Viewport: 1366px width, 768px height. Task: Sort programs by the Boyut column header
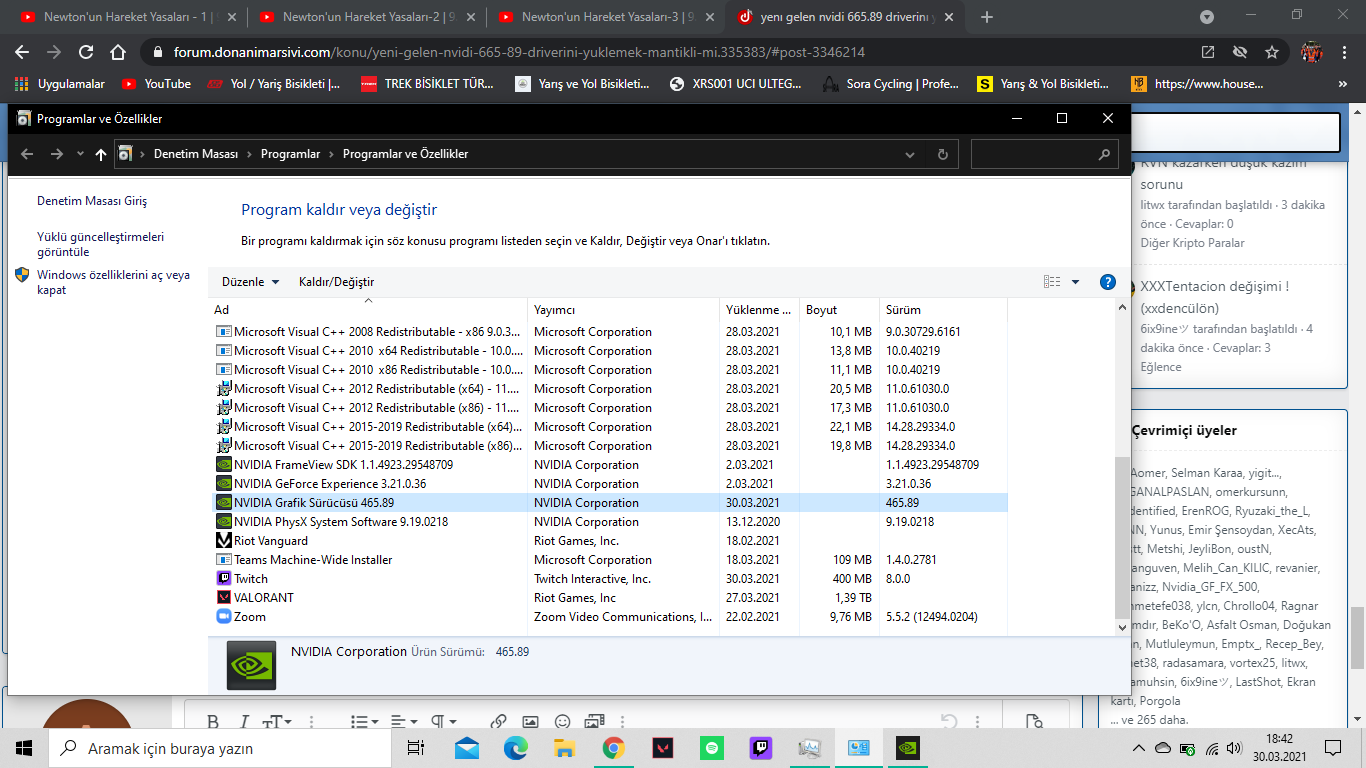pos(839,310)
